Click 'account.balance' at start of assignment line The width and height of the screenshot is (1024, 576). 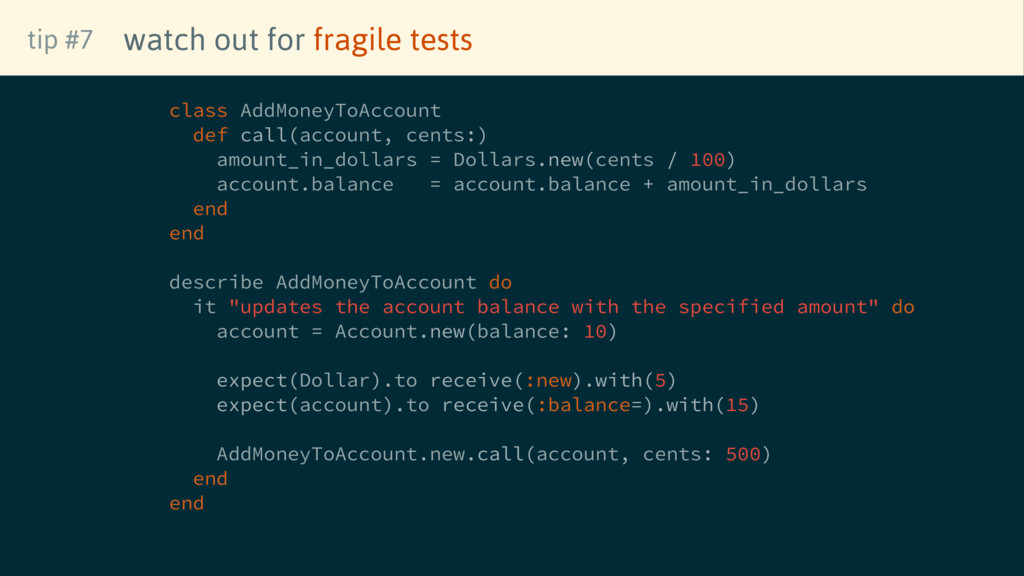pyautogui.click(x=305, y=184)
